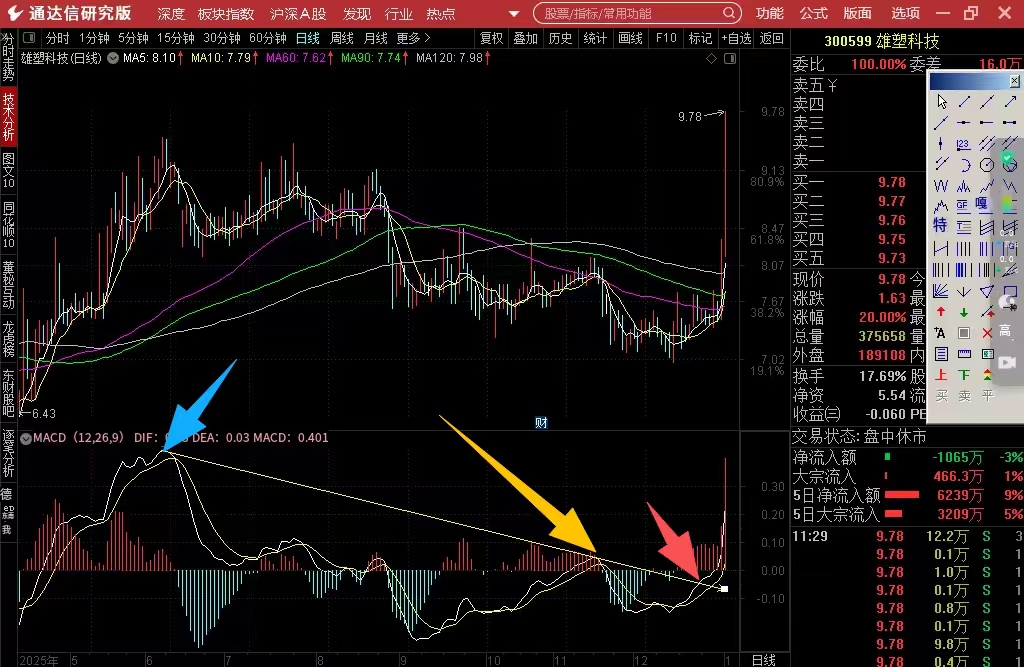Click the 返回 back button

click(x=771, y=39)
